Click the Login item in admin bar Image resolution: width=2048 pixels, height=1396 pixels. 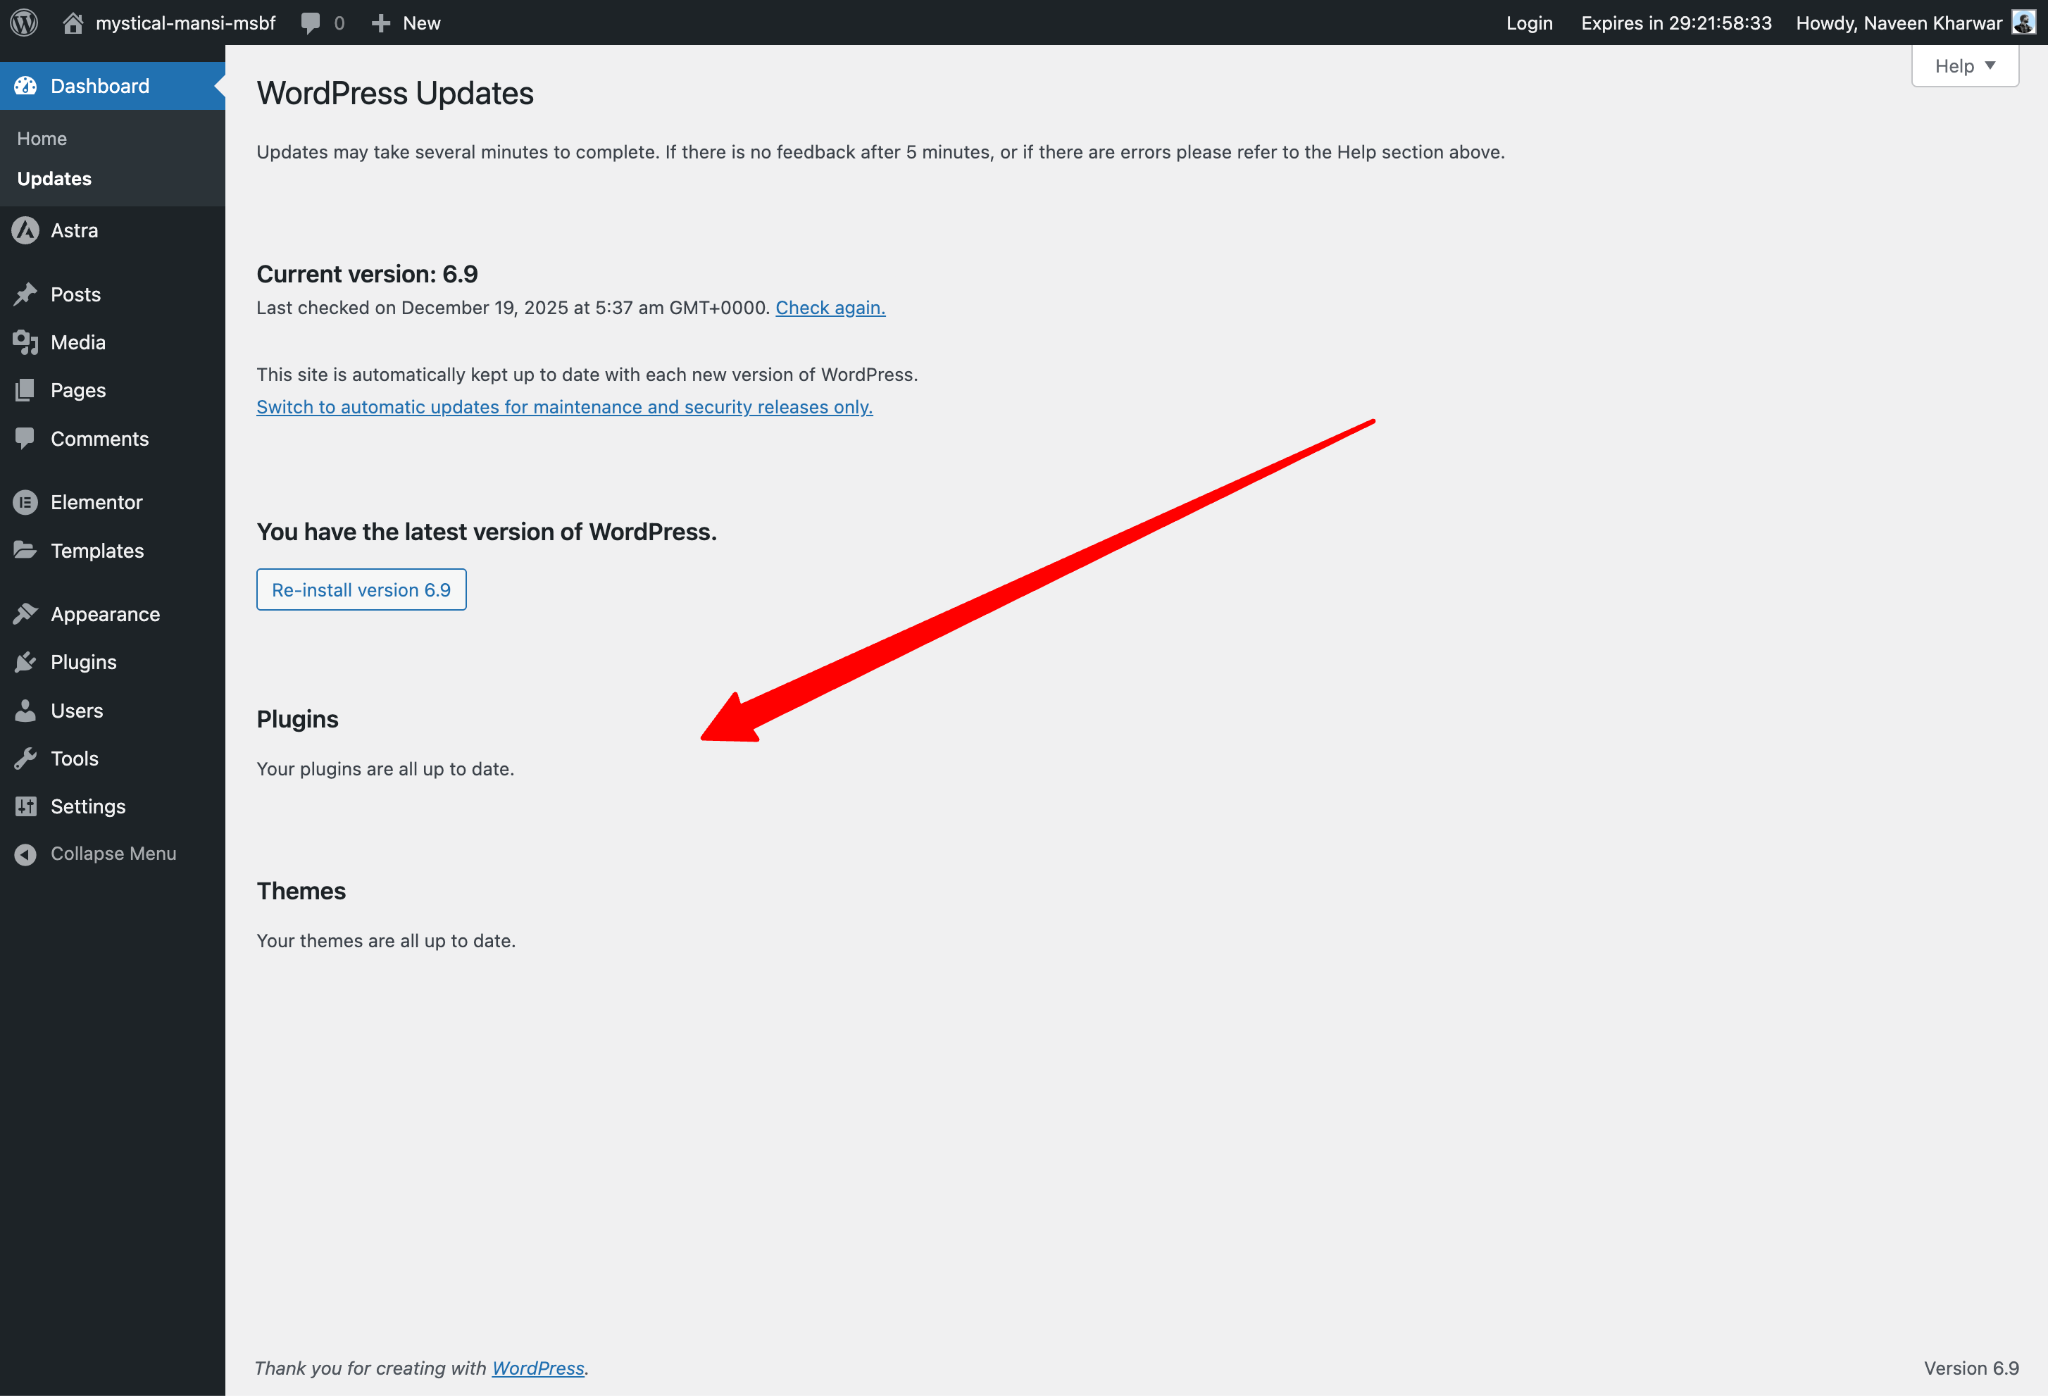tap(1529, 22)
